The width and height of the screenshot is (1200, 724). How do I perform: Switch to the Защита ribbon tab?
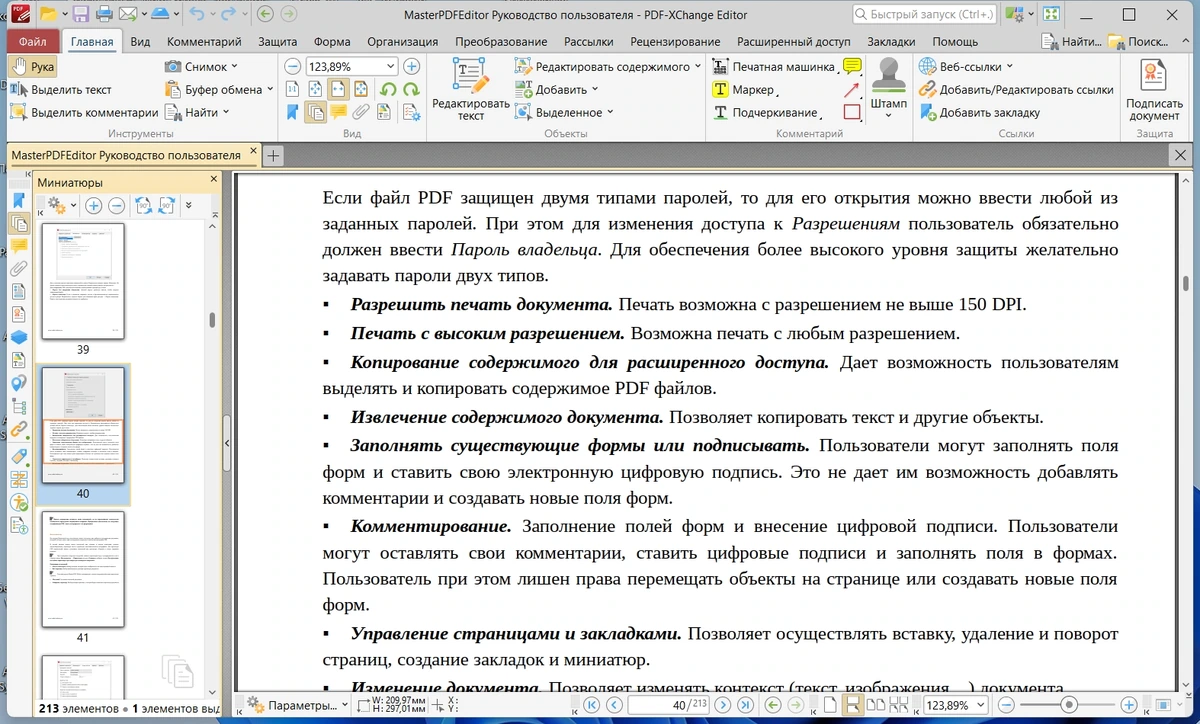277,41
